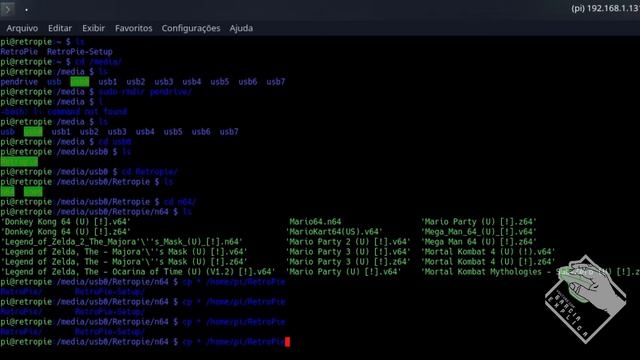Select Zelda Majora's Mask (U) [!].v64 file name
The width and height of the screenshot is (640, 360).
pyautogui.click(x=124, y=251)
